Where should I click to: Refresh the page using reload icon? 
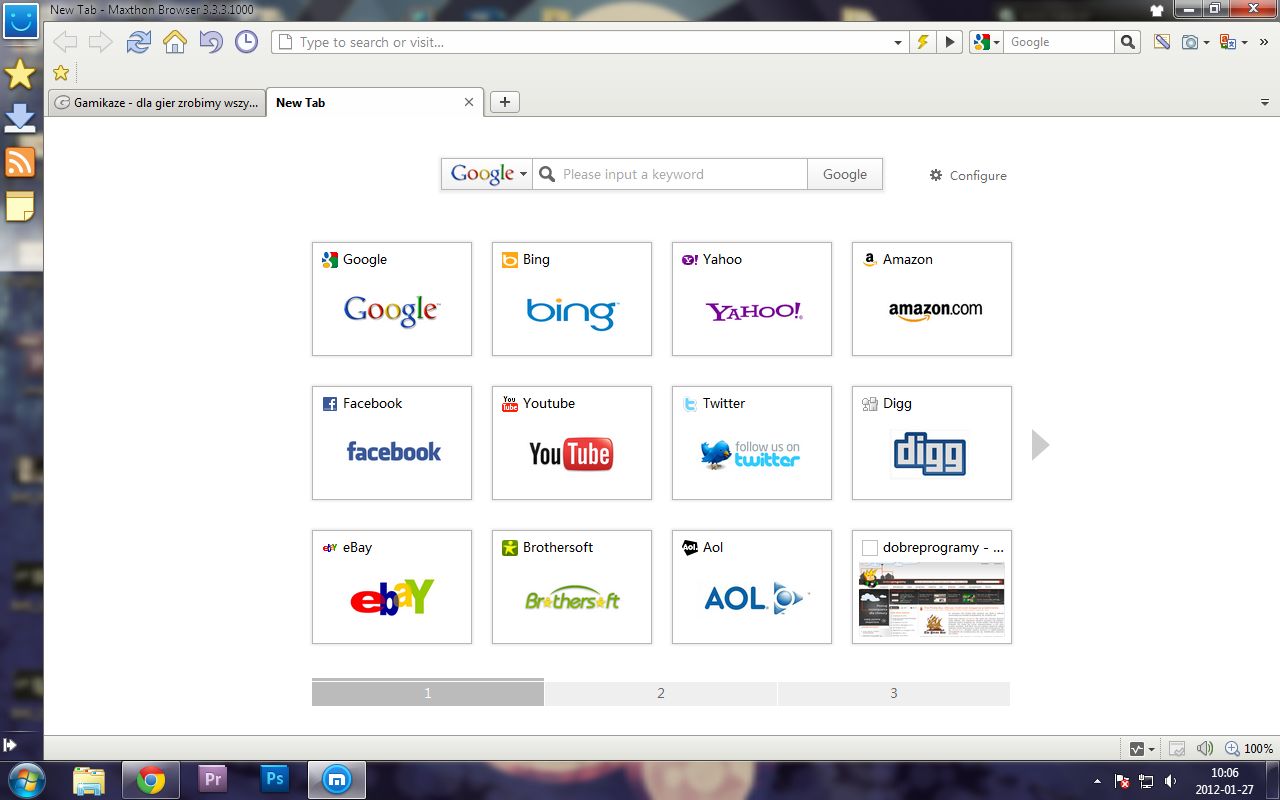[139, 42]
